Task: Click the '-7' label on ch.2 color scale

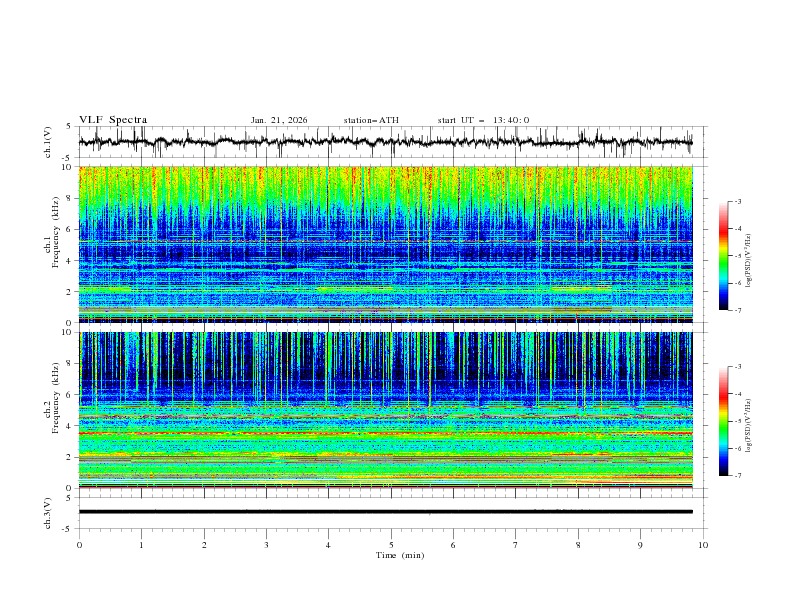Action: point(738,475)
